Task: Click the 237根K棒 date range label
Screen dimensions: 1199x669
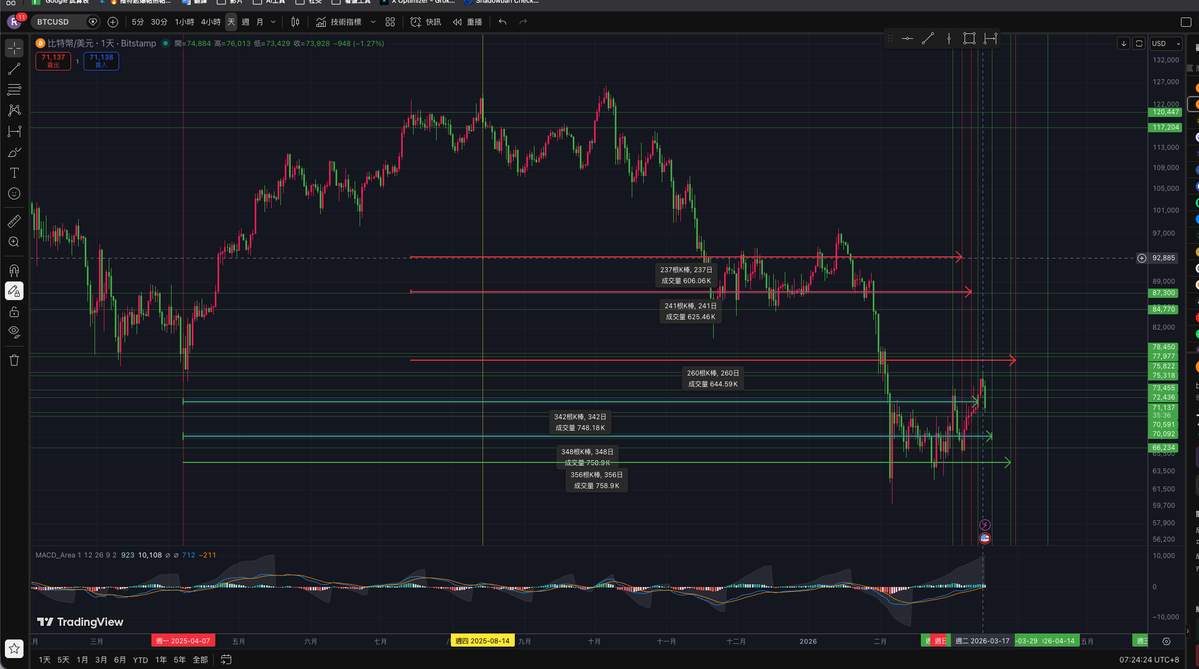Action: 686,275
